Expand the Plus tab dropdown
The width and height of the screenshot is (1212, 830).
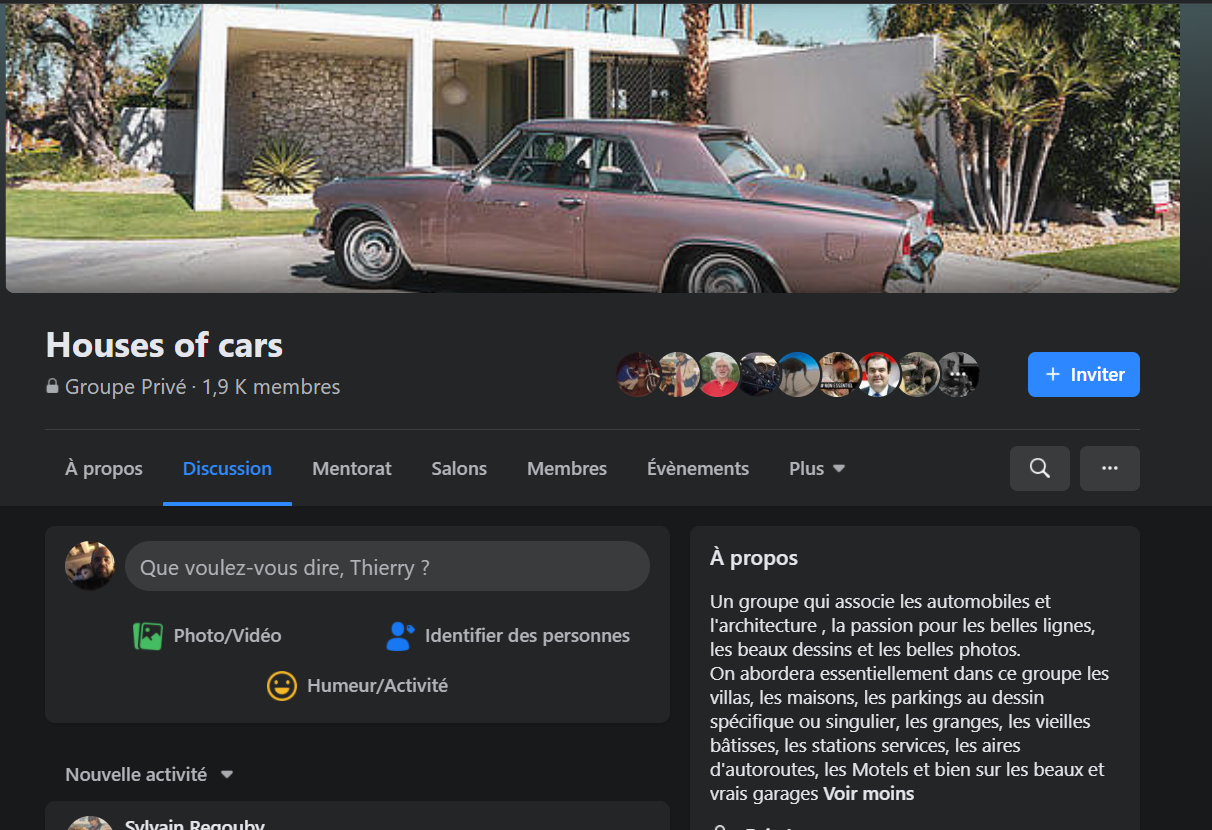click(817, 468)
